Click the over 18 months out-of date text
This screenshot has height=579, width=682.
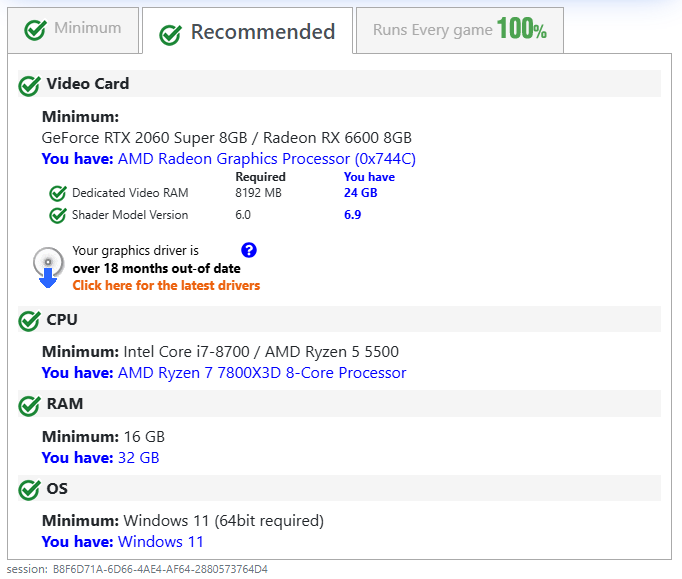pos(156,268)
